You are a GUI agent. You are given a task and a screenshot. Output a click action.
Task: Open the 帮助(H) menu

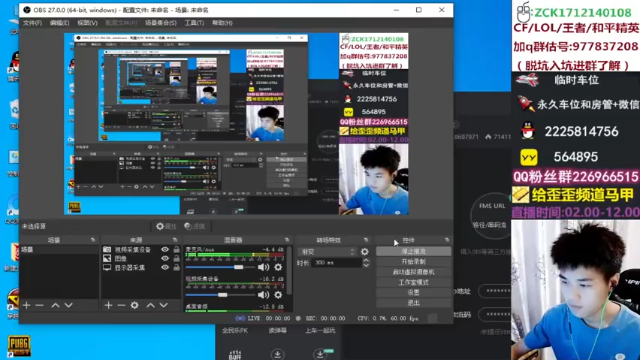pos(222,23)
